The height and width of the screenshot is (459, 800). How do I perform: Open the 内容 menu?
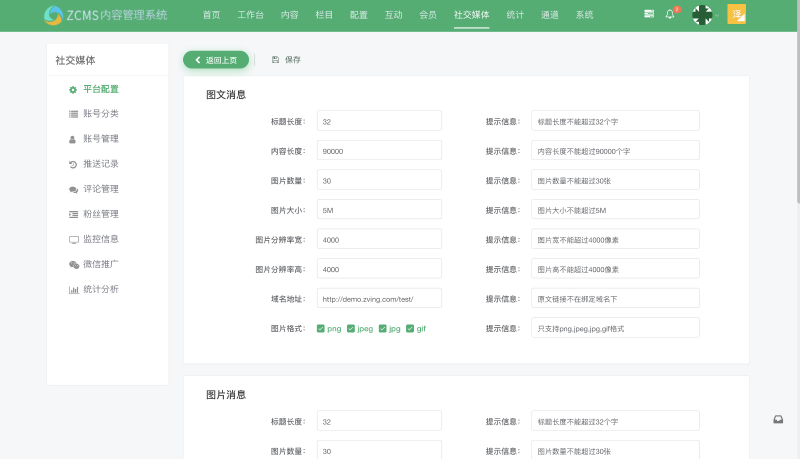tap(289, 15)
